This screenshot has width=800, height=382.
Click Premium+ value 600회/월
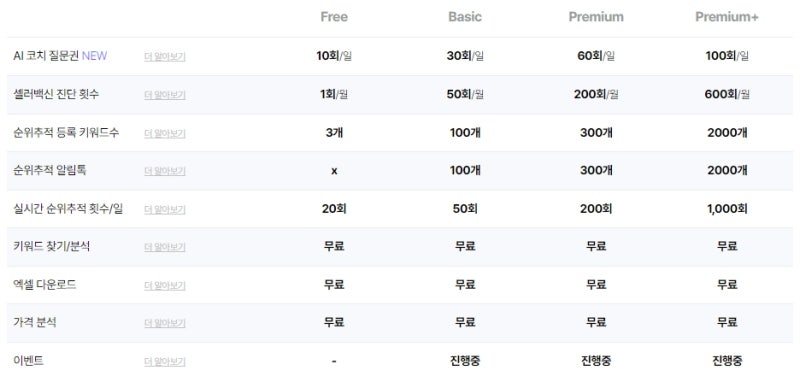tap(727, 94)
